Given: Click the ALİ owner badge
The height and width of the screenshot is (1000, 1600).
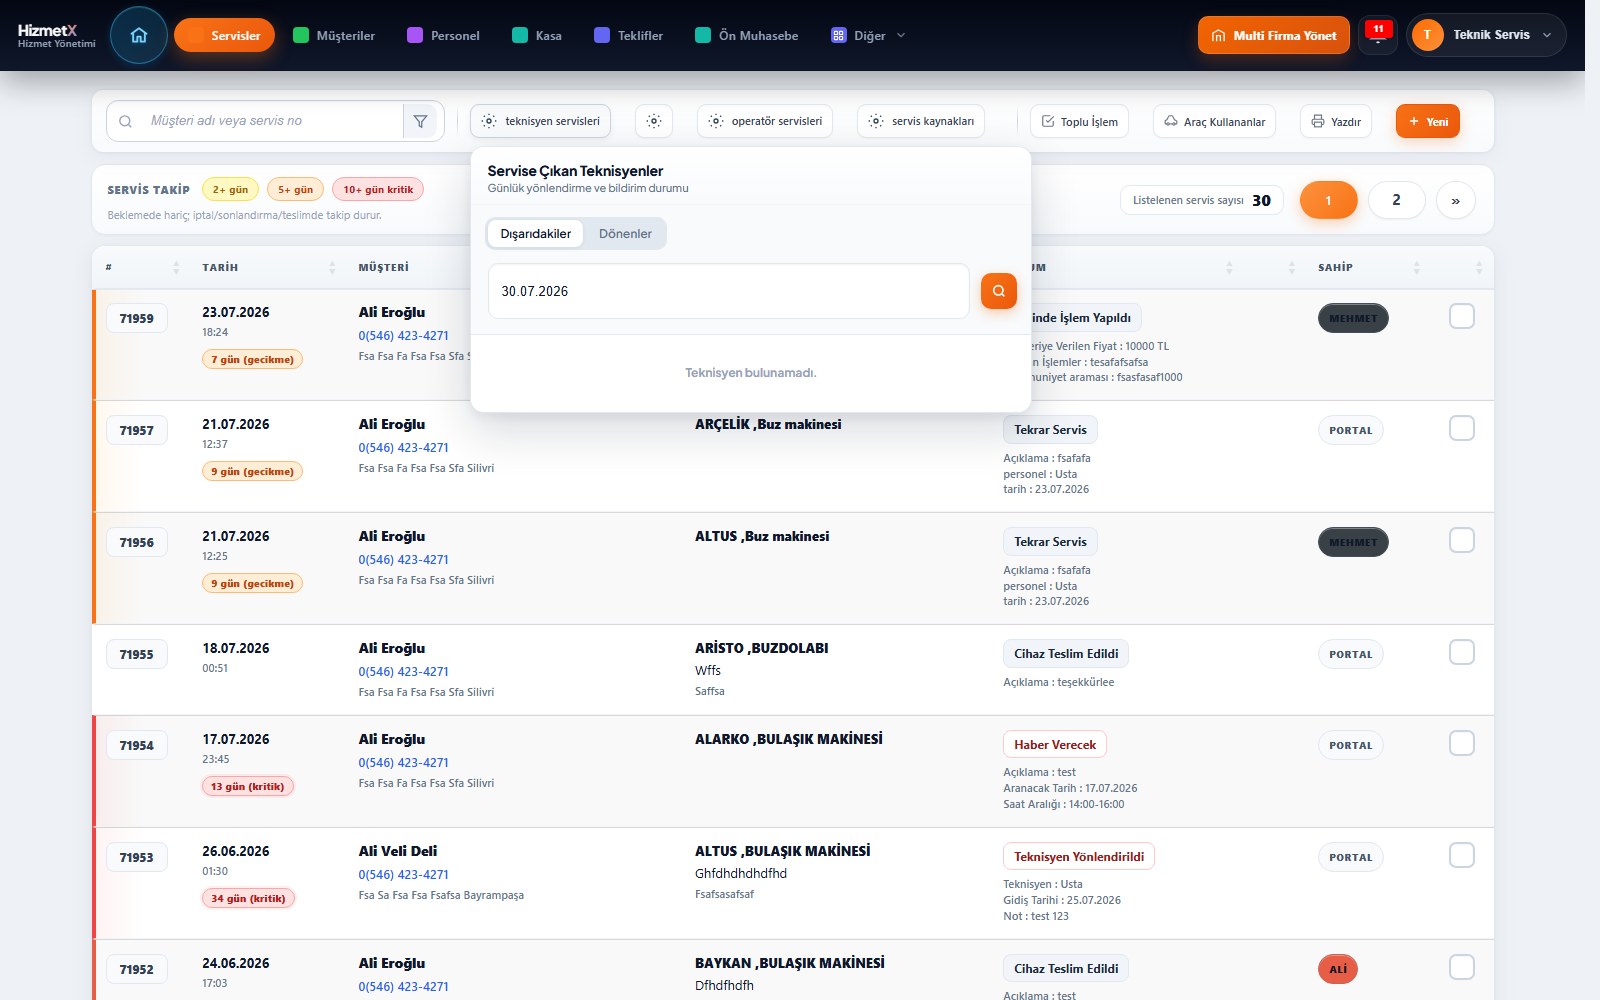Looking at the screenshot, I should click(x=1338, y=969).
